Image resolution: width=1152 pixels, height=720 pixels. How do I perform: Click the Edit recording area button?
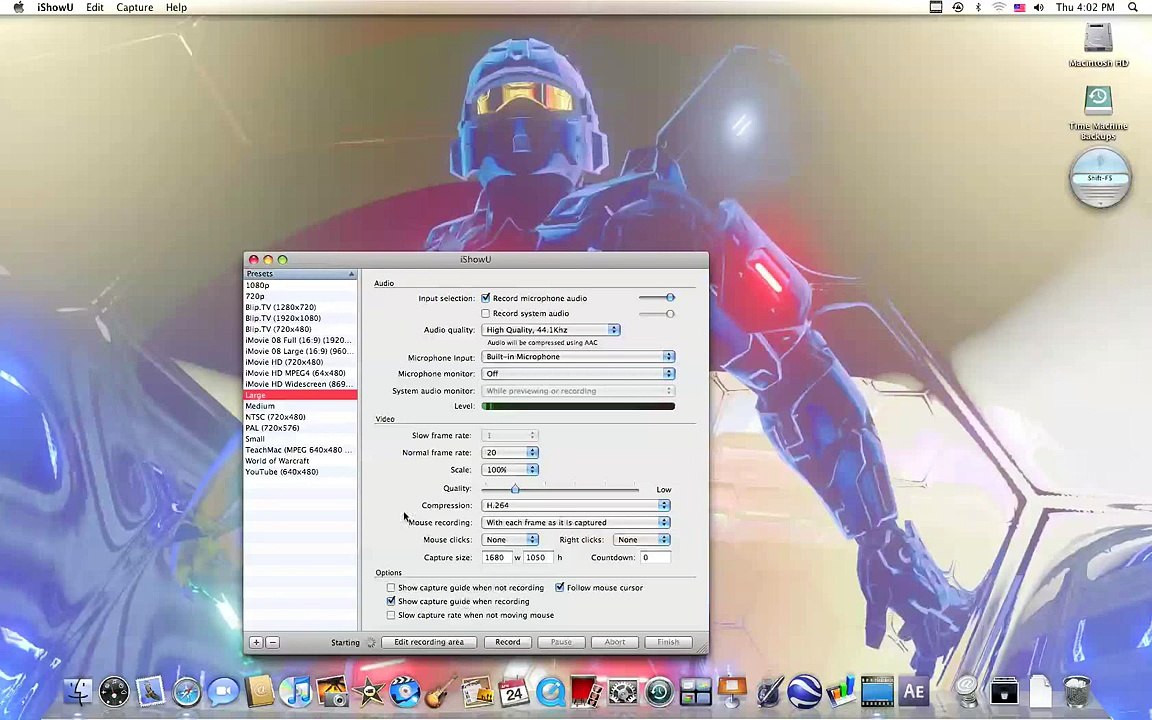click(x=429, y=642)
